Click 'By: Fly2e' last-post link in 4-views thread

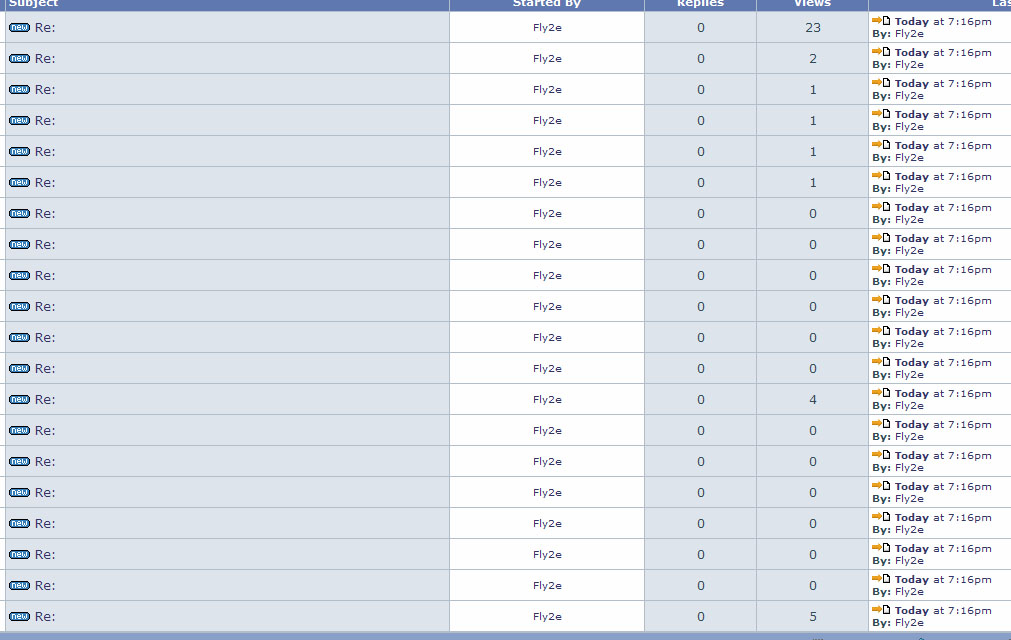tap(909, 406)
